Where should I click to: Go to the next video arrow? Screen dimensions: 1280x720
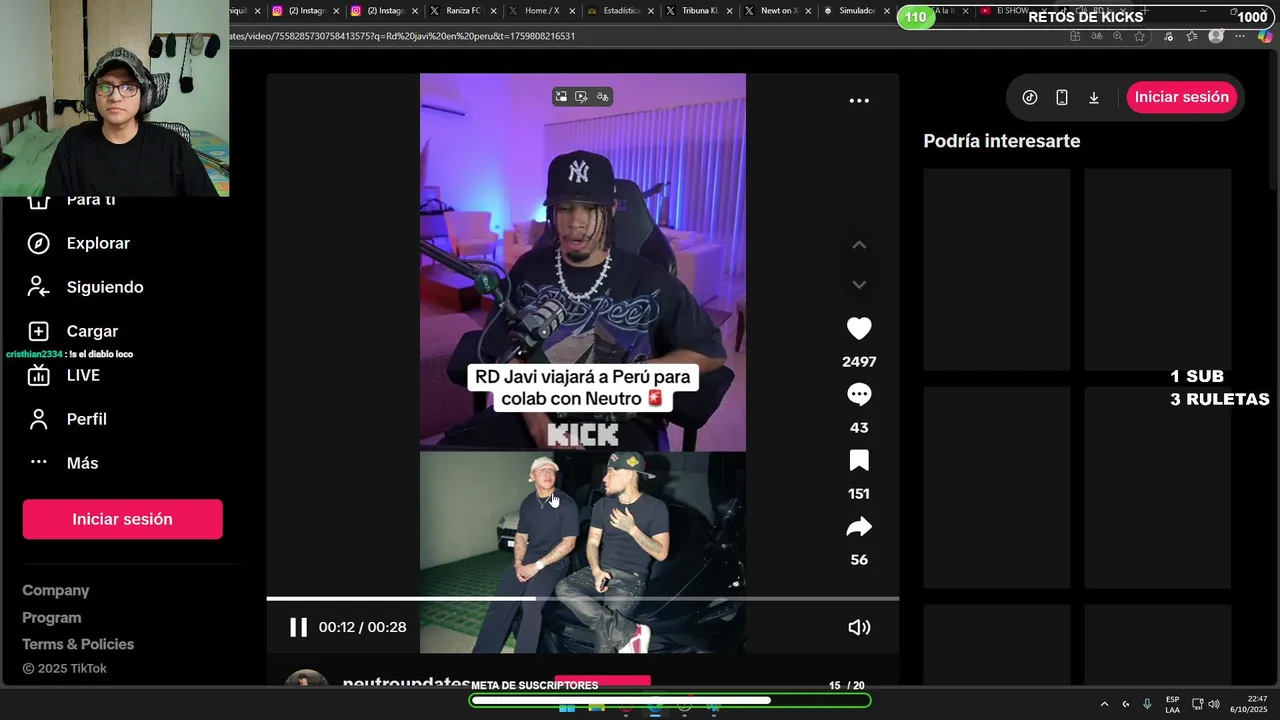click(859, 285)
